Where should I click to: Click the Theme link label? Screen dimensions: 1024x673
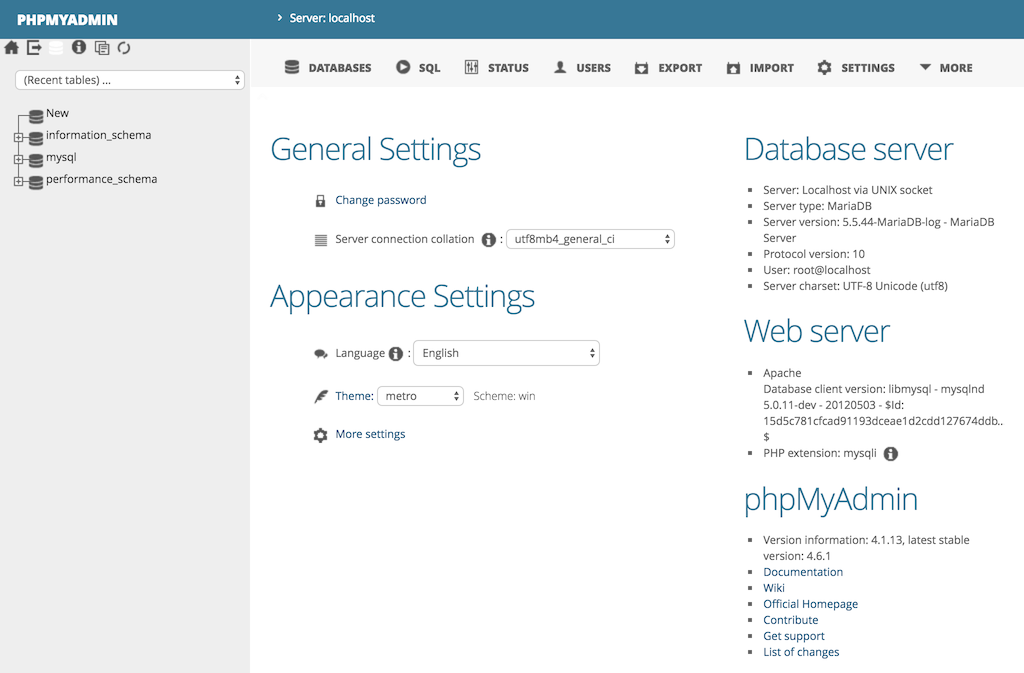[354, 396]
